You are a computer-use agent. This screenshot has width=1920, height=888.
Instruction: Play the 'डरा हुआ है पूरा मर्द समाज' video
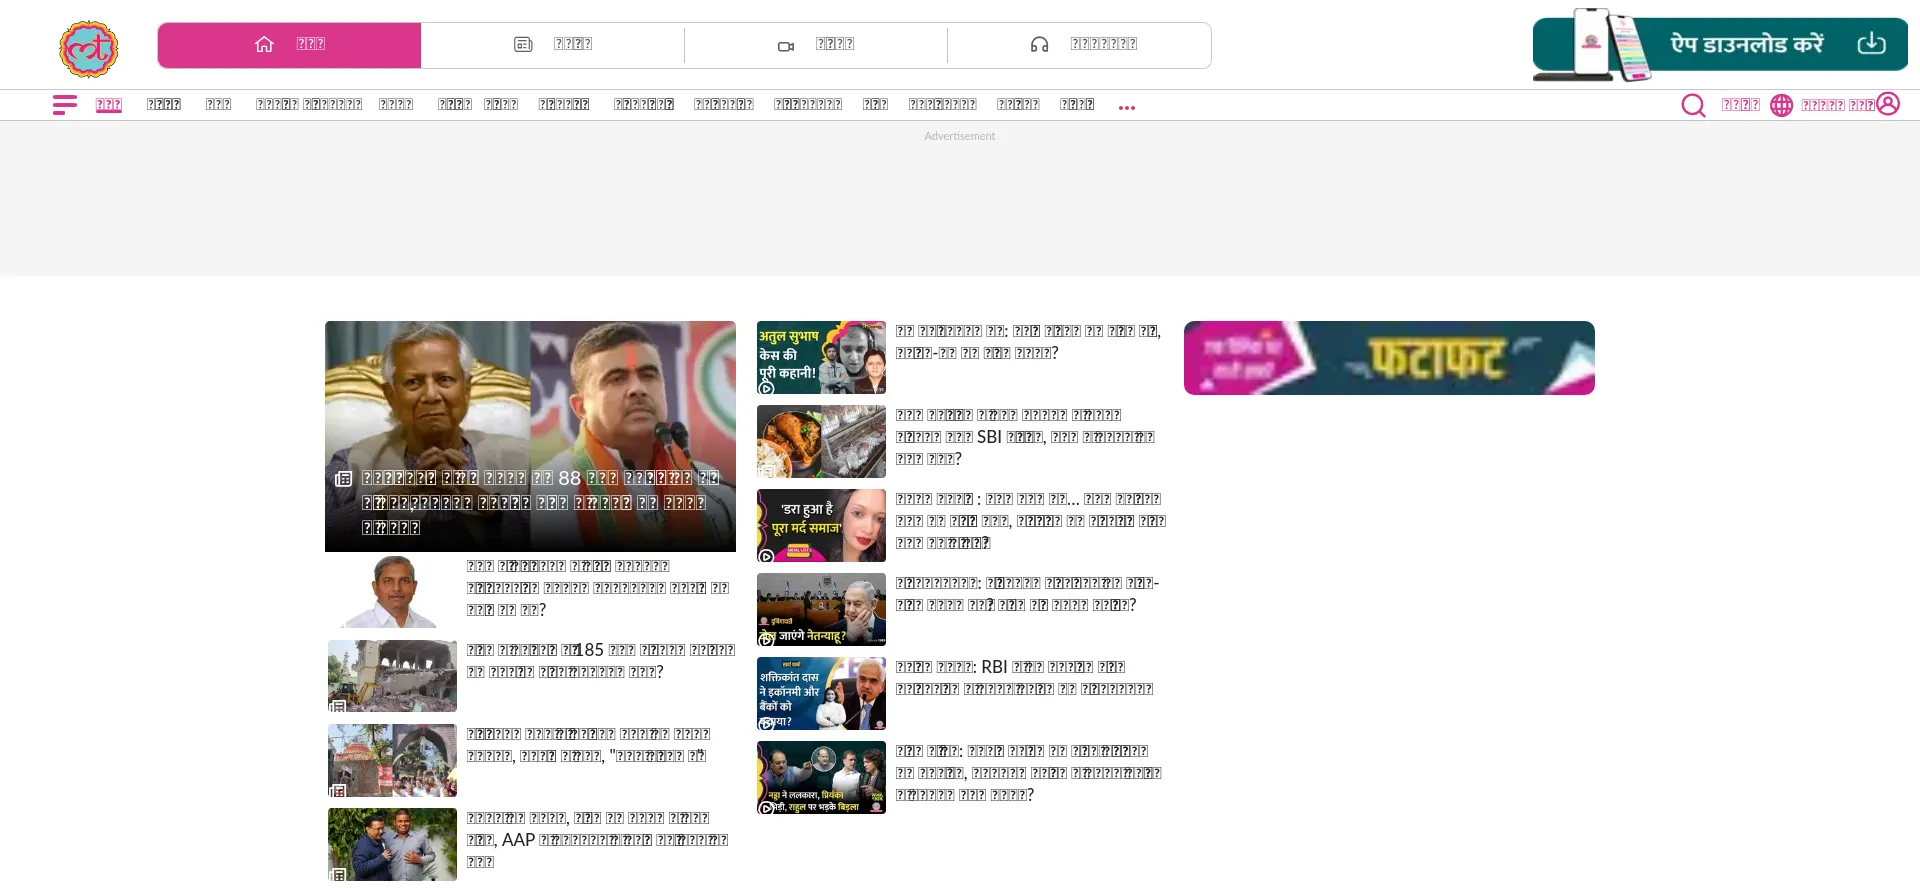821,525
